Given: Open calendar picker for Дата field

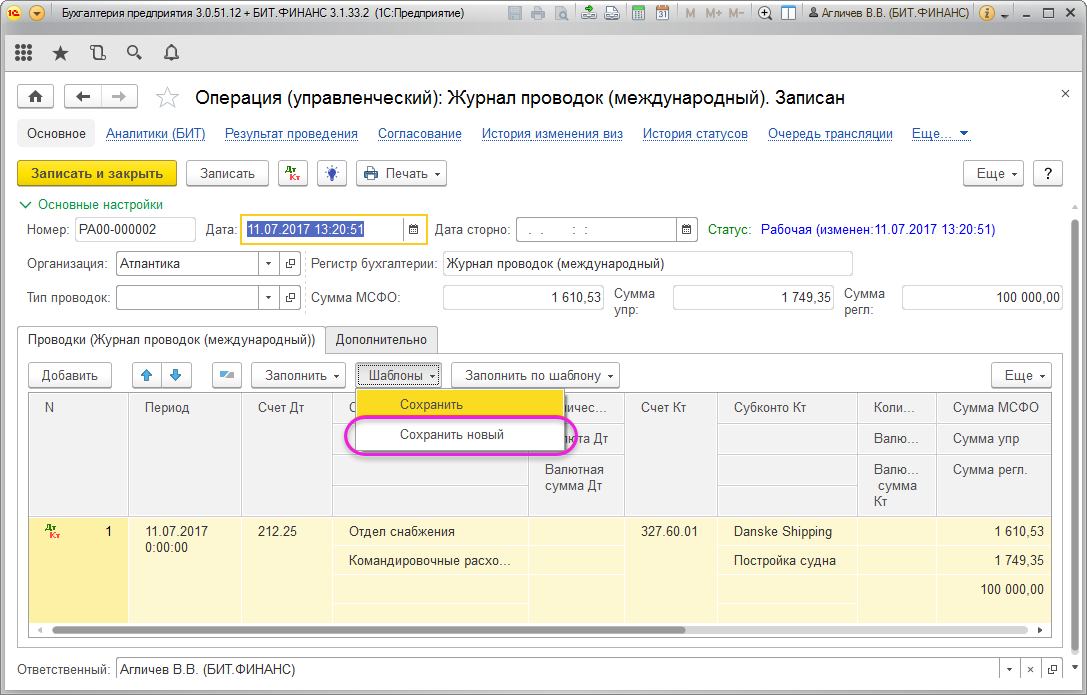Looking at the screenshot, I should (x=414, y=229).
